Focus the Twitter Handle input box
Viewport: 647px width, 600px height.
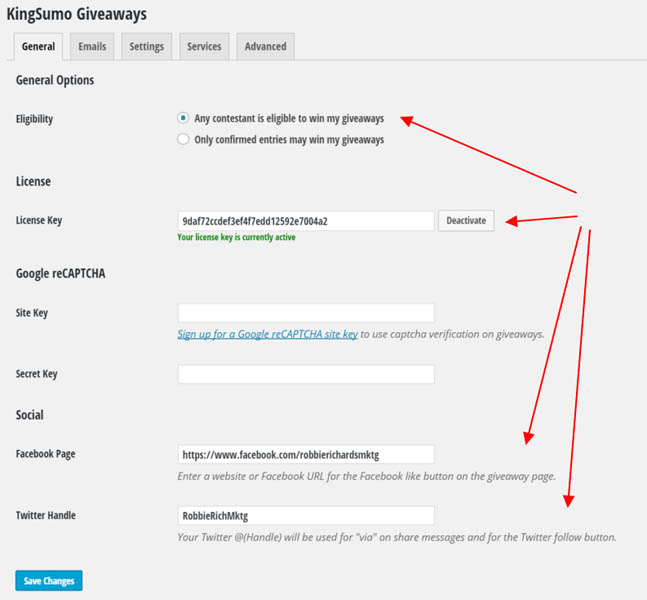coord(305,516)
